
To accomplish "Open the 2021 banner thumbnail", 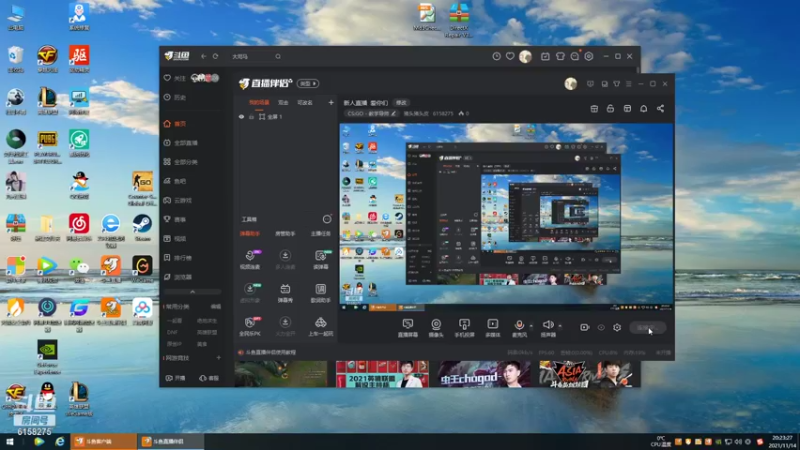I will click(382, 374).
